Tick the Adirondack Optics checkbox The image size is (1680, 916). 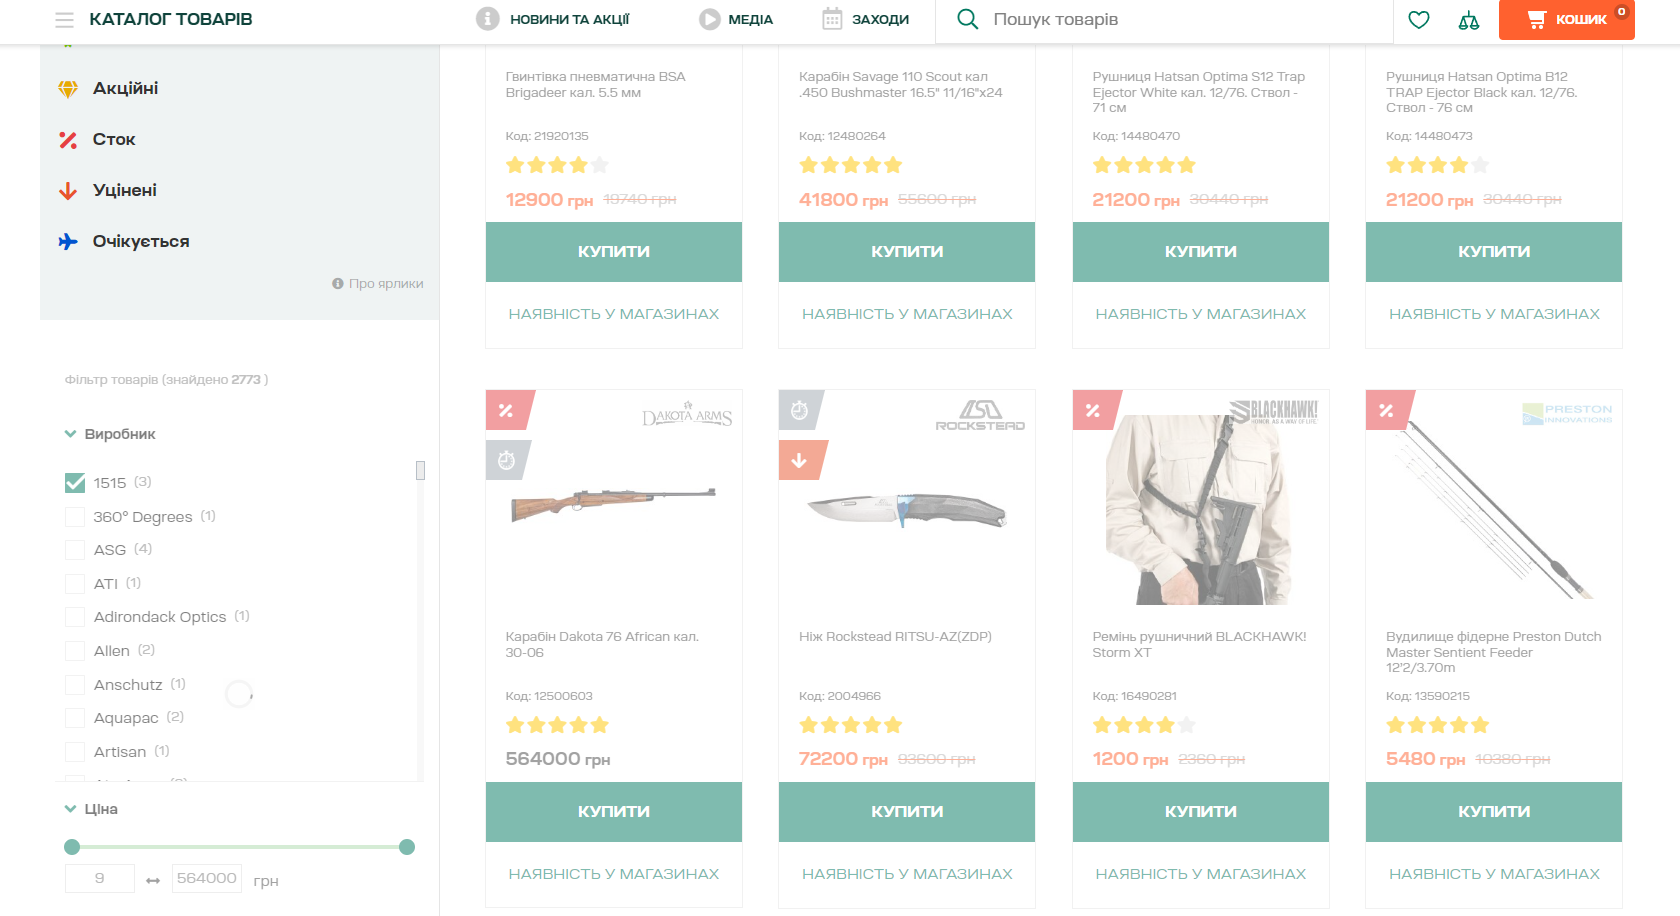point(75,617)
